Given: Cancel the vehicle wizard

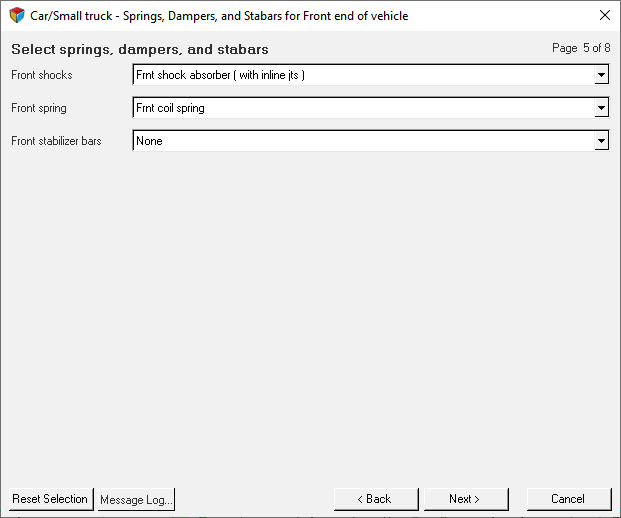Looking at the screenshot, I should point(569,499).
